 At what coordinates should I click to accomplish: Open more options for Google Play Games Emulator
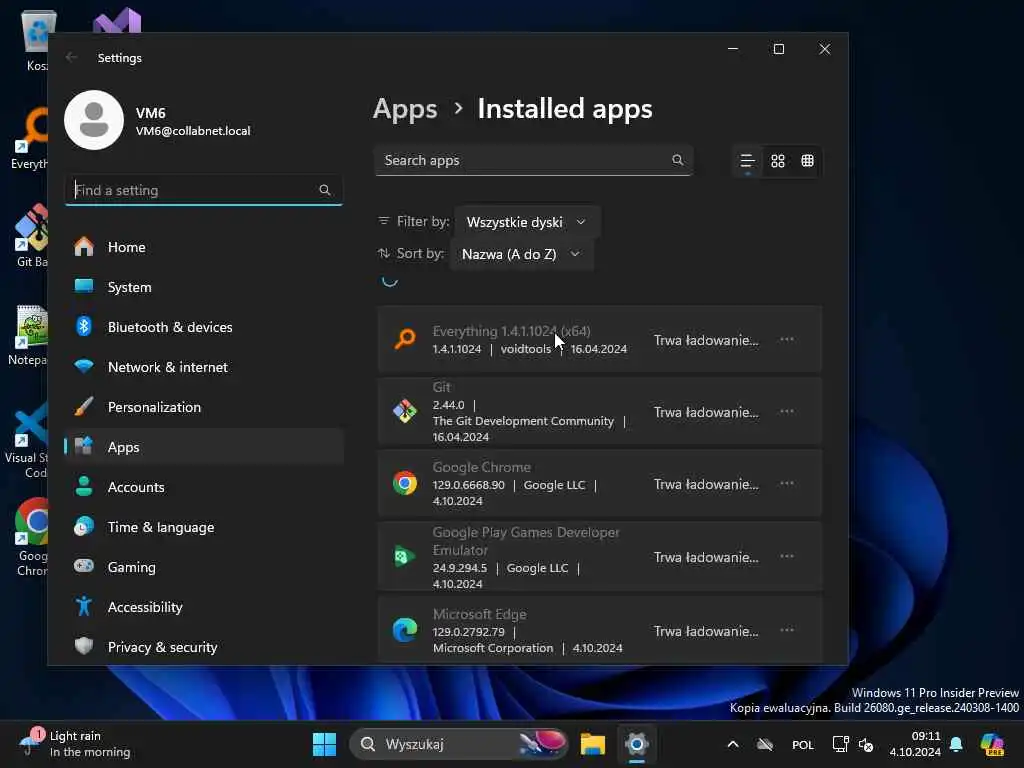[x=786, y=556]
